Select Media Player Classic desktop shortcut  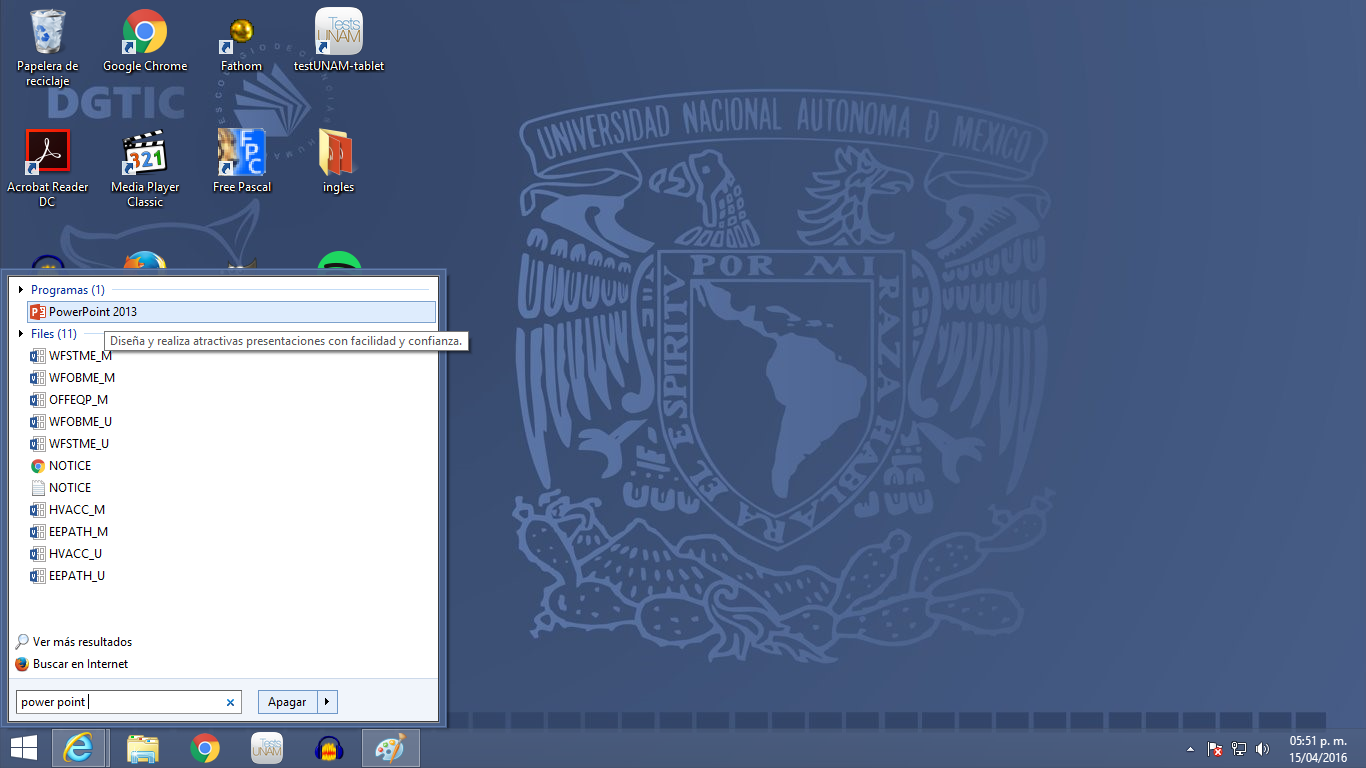click(145, 168)
